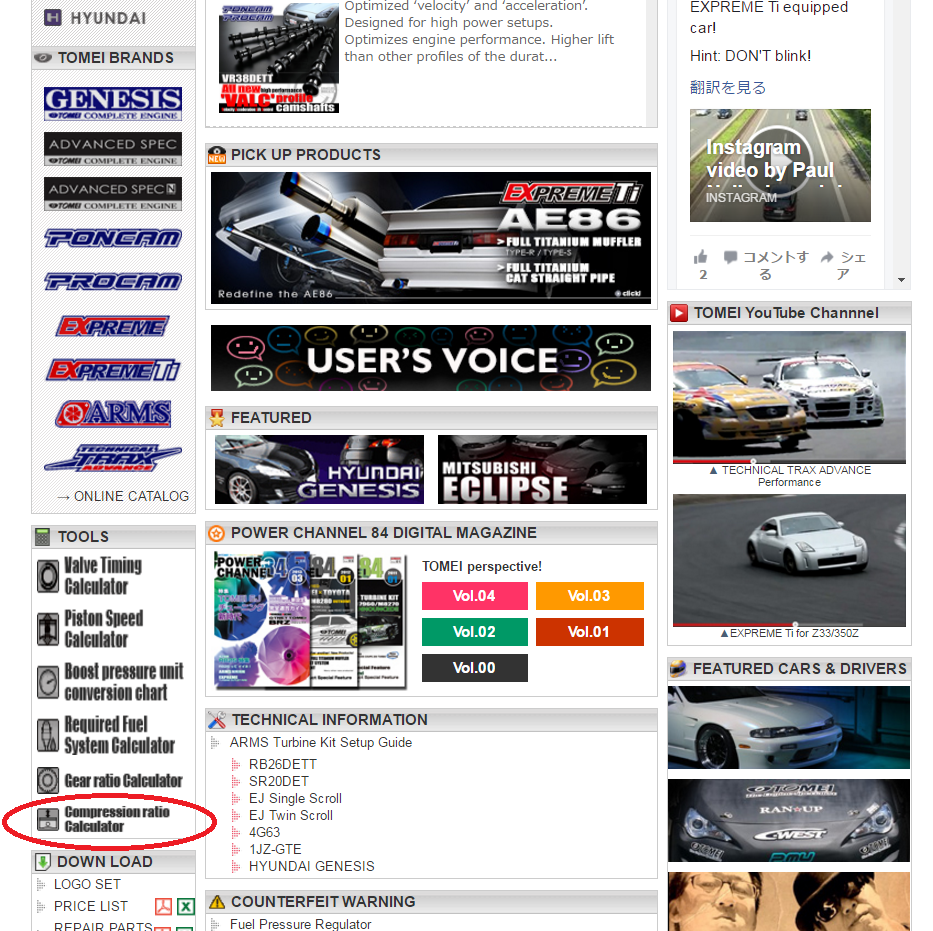The height and width of the screenshot is (931, 933).
Task: Open the LOGO SET download link
Action: coord(87,885)
